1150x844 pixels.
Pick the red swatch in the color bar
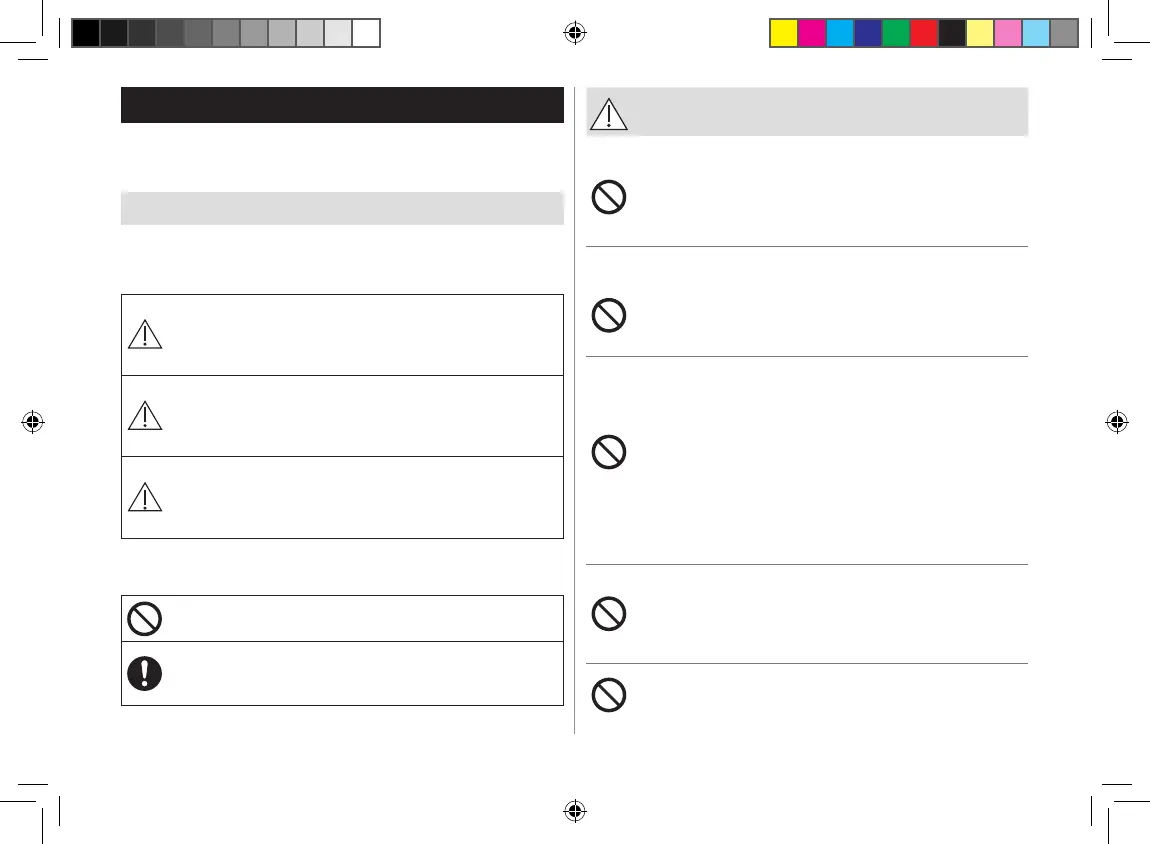click(x=923, y=34)
